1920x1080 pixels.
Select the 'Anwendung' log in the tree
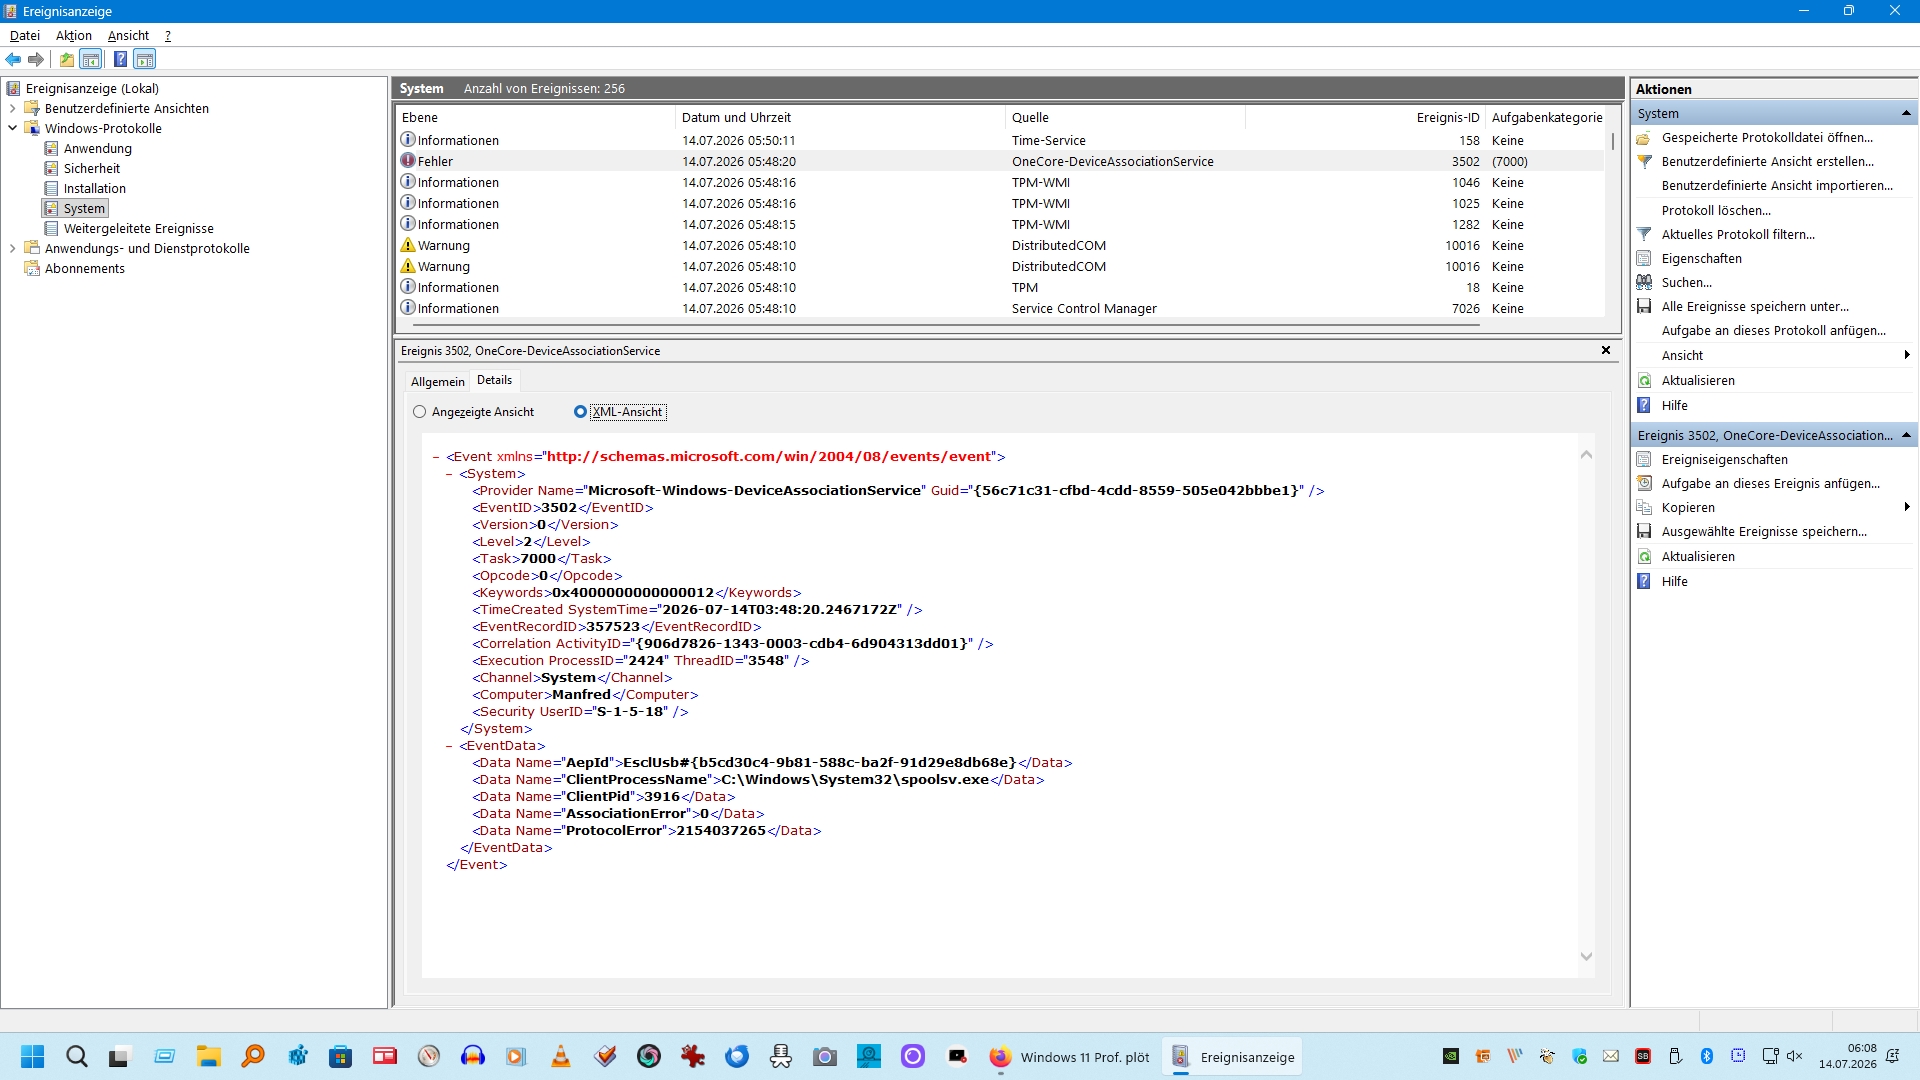98,148
